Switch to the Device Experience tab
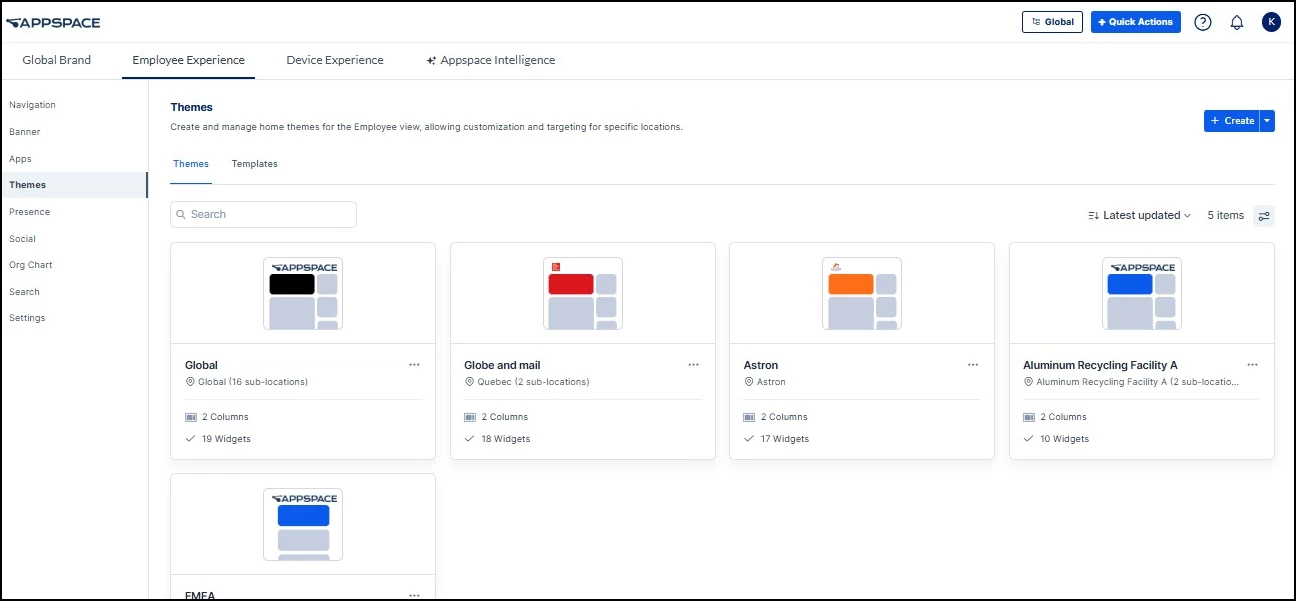The image size is (1296, 601). 335,60
